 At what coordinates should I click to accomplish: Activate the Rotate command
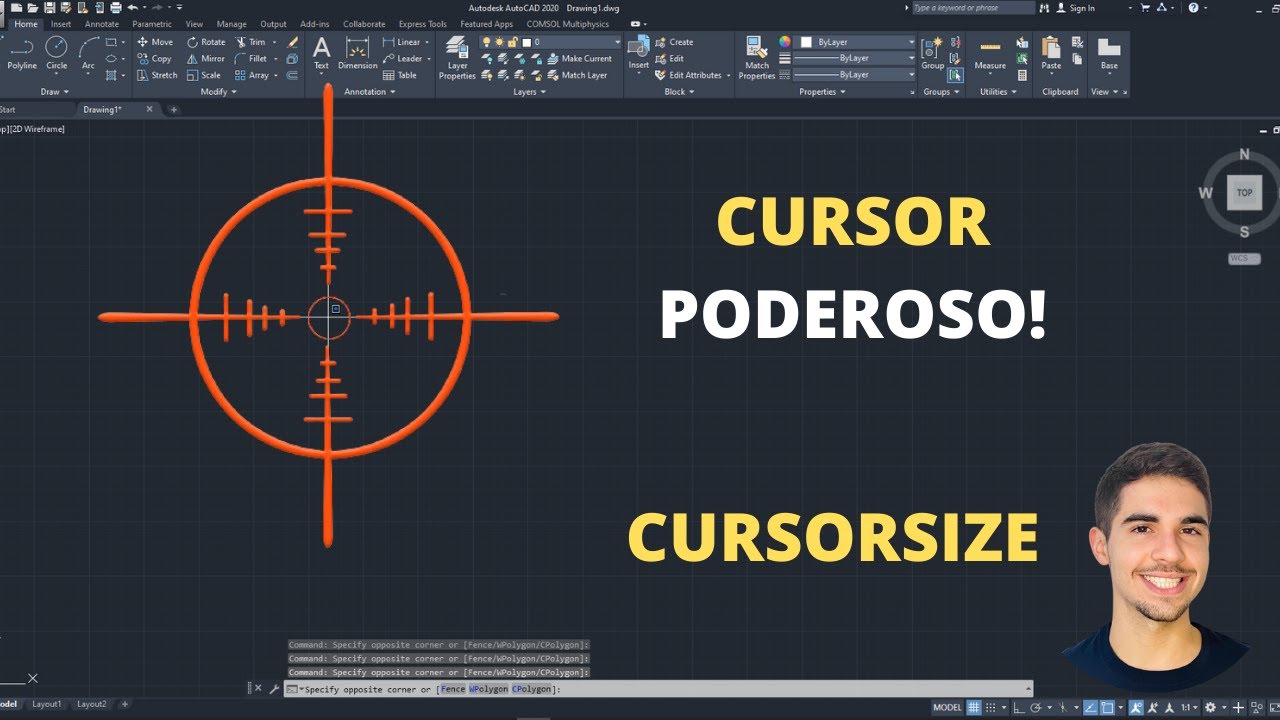(205, 42)
